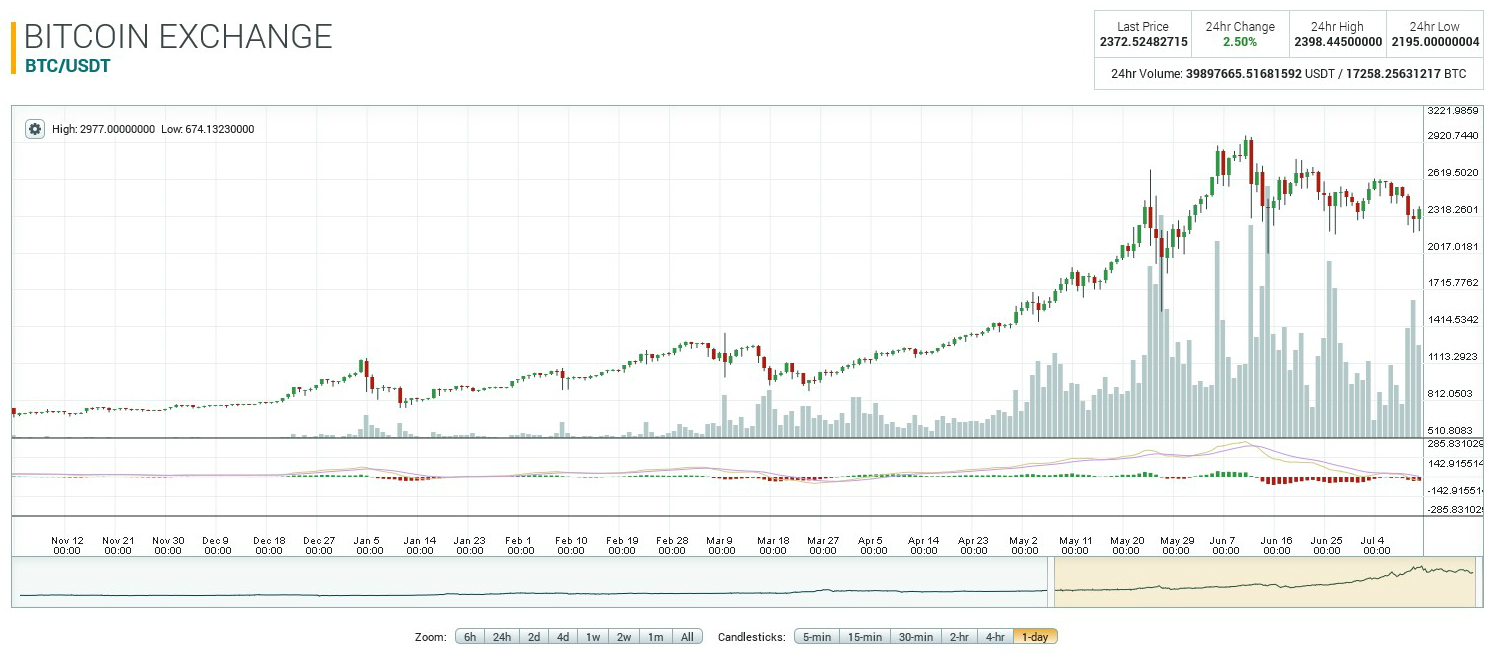Viewport: 1494px width, 663px height.
Task: Switch candlesticks to 2-hr
Action: point(959,637)
